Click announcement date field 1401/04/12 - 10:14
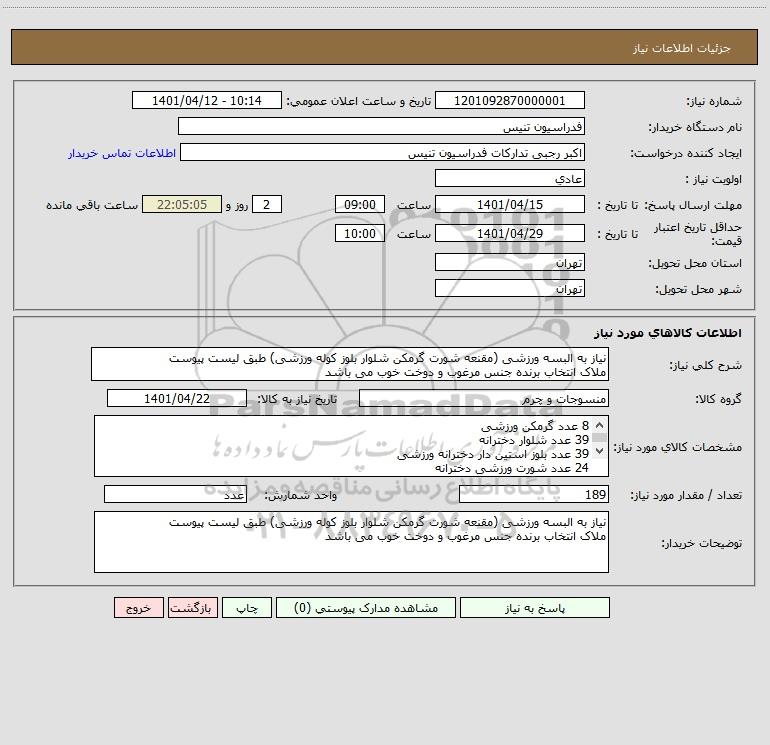Viewport: 770px width, 745px height. 207,100
